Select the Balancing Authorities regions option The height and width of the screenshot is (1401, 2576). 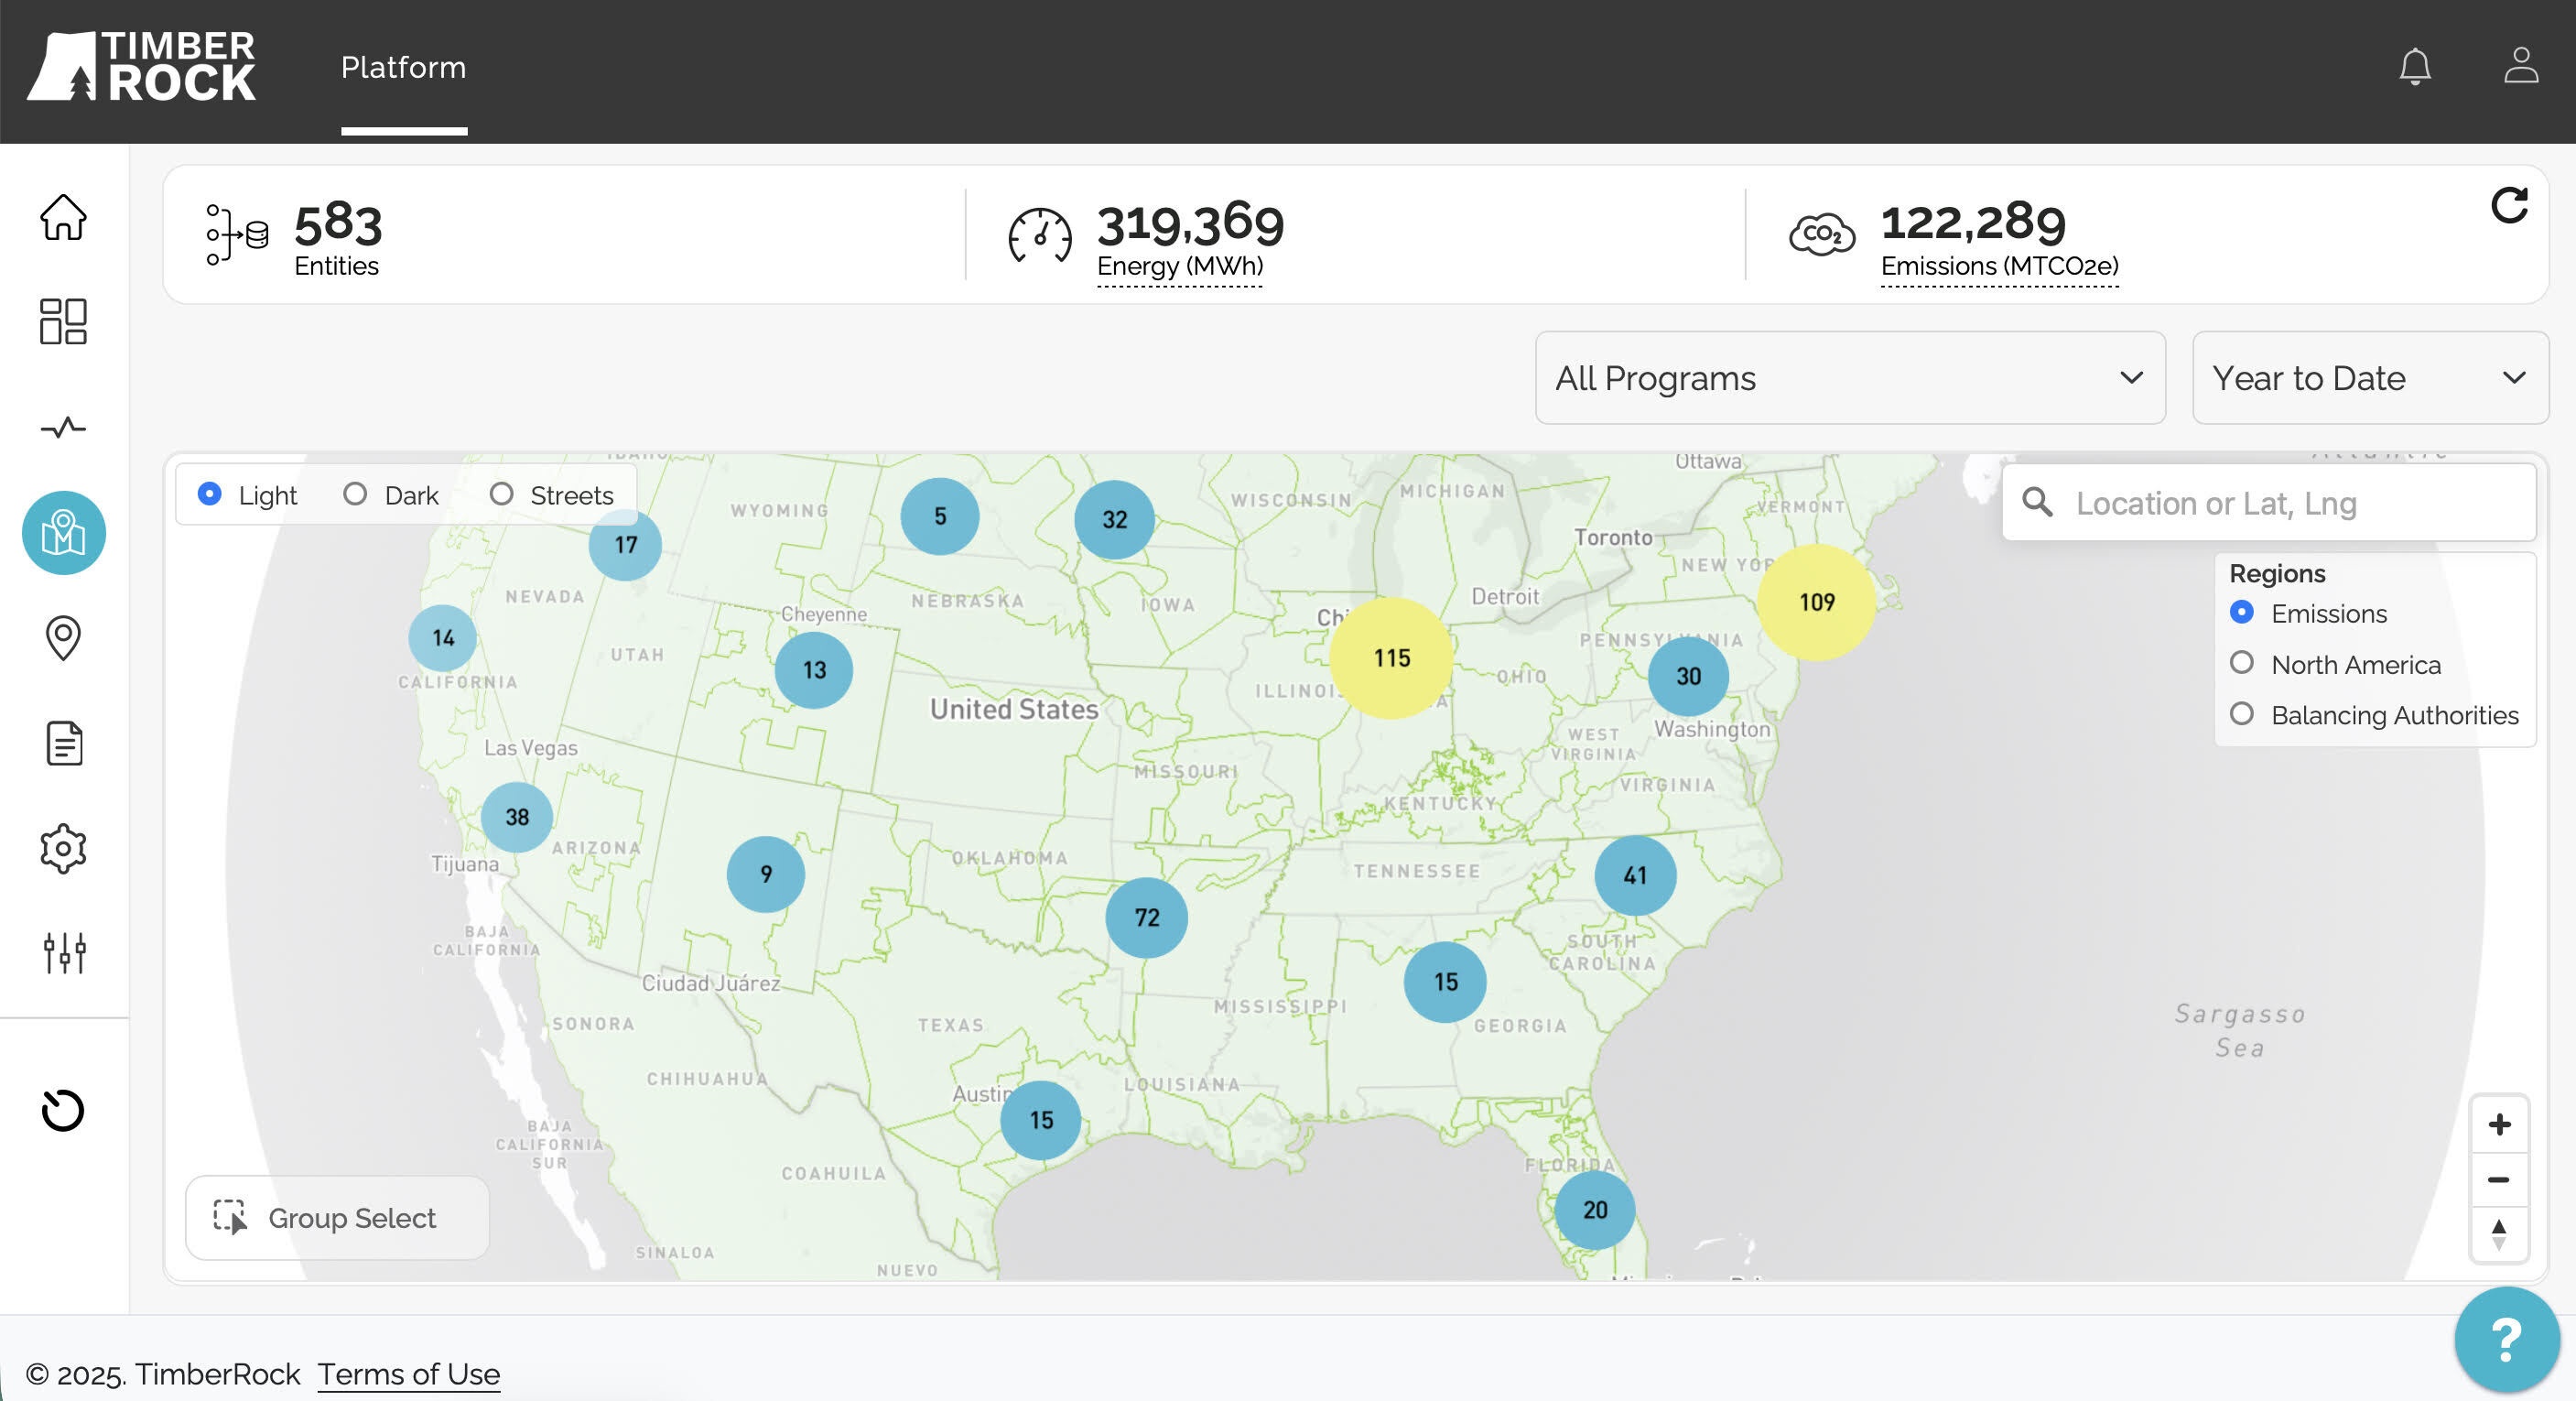pos(2242,714)
